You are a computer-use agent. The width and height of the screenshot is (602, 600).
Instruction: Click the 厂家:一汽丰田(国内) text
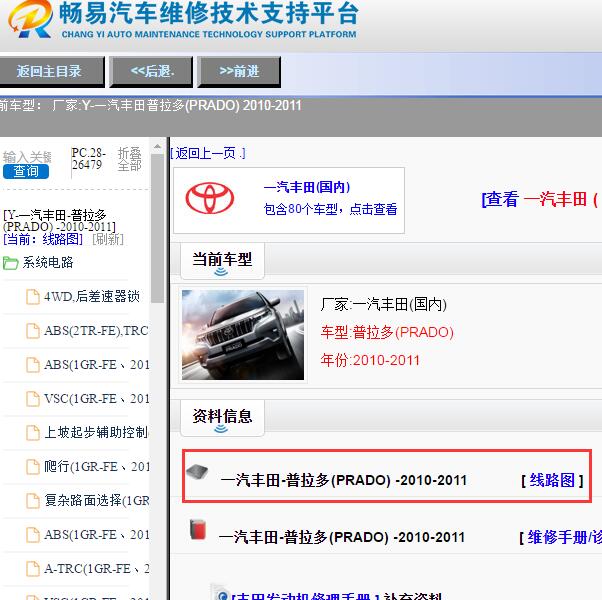(384, 304)
